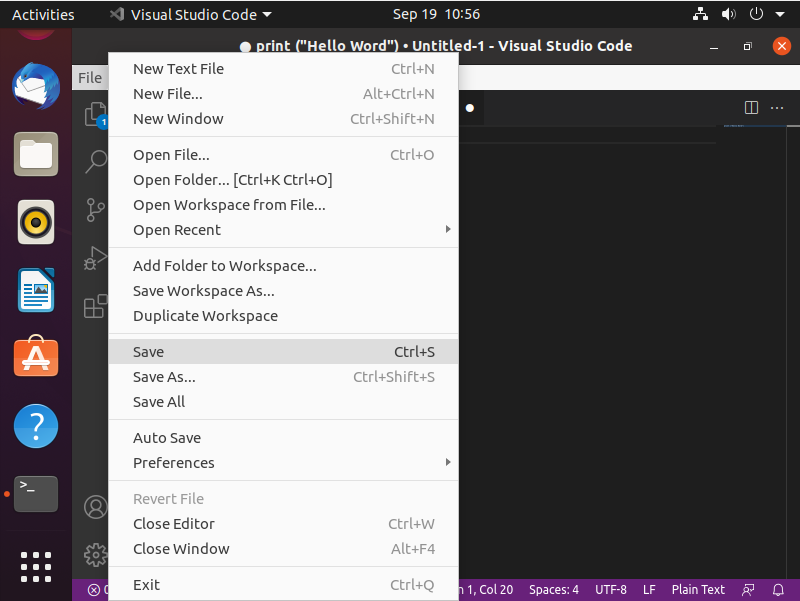Click the Col 20 cursor position indicator

pos(487,590)
